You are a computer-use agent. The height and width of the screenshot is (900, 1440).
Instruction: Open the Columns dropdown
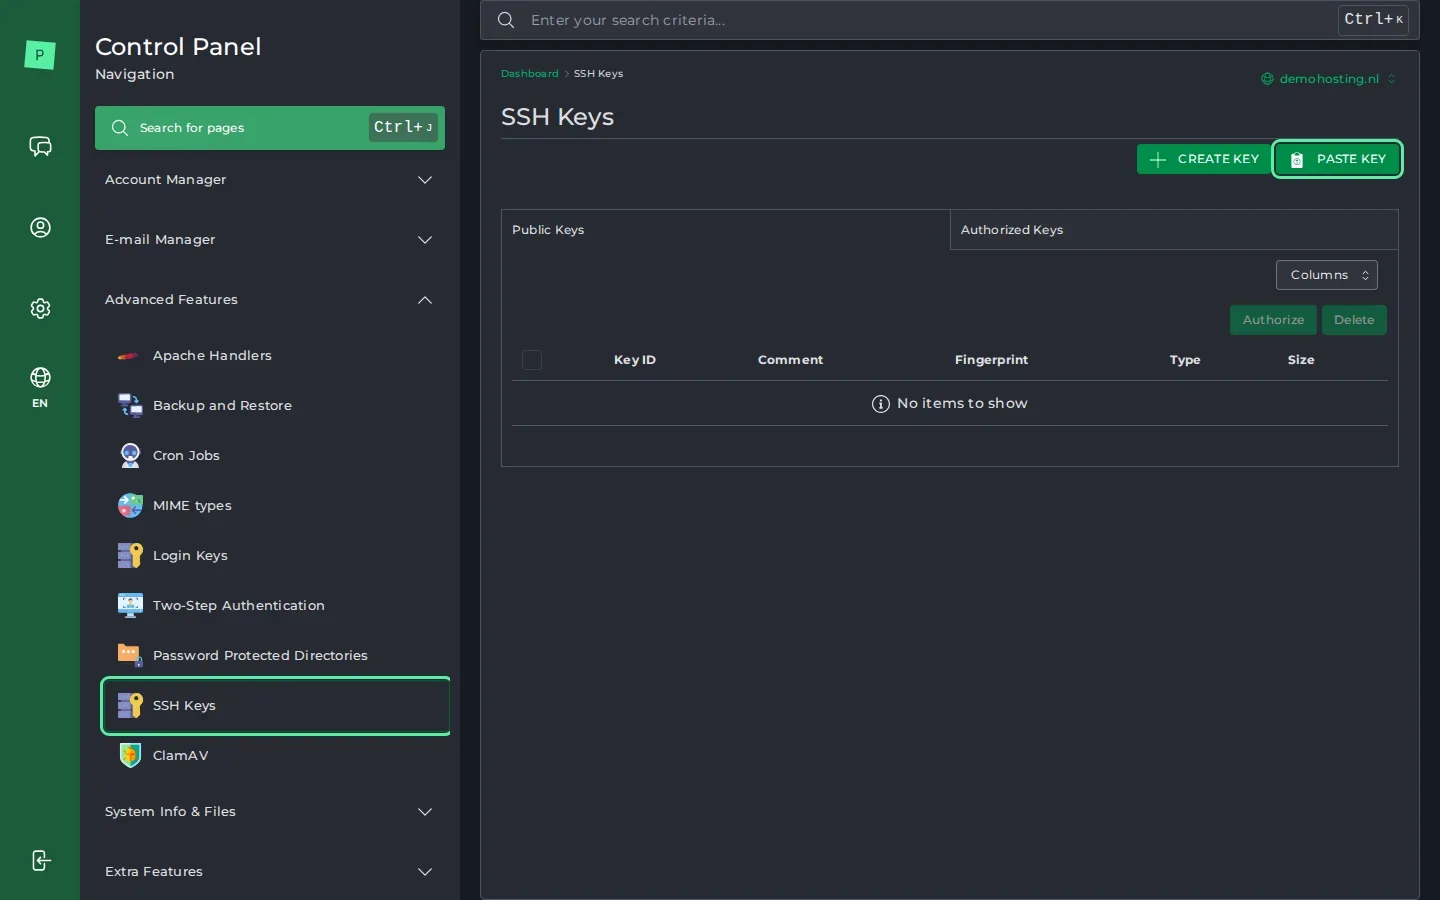[1327, 275]
